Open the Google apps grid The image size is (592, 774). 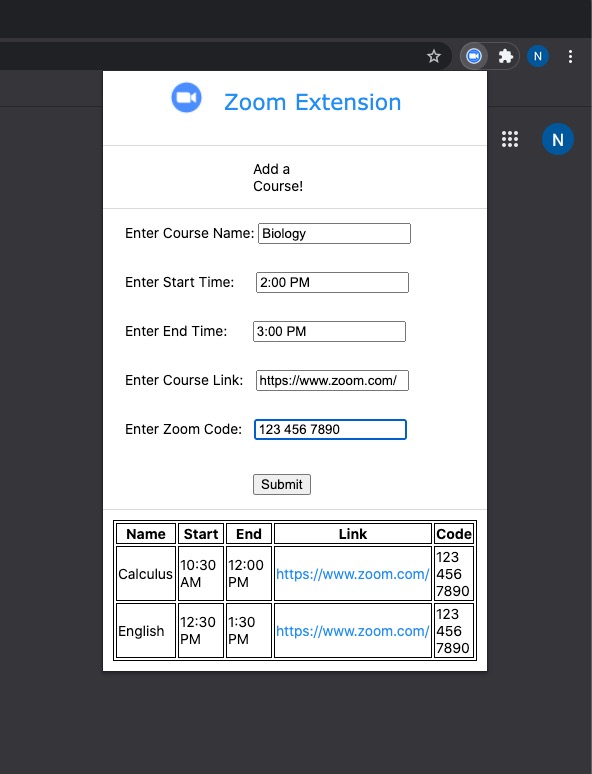pyautogui.click(x=510, y=139)
